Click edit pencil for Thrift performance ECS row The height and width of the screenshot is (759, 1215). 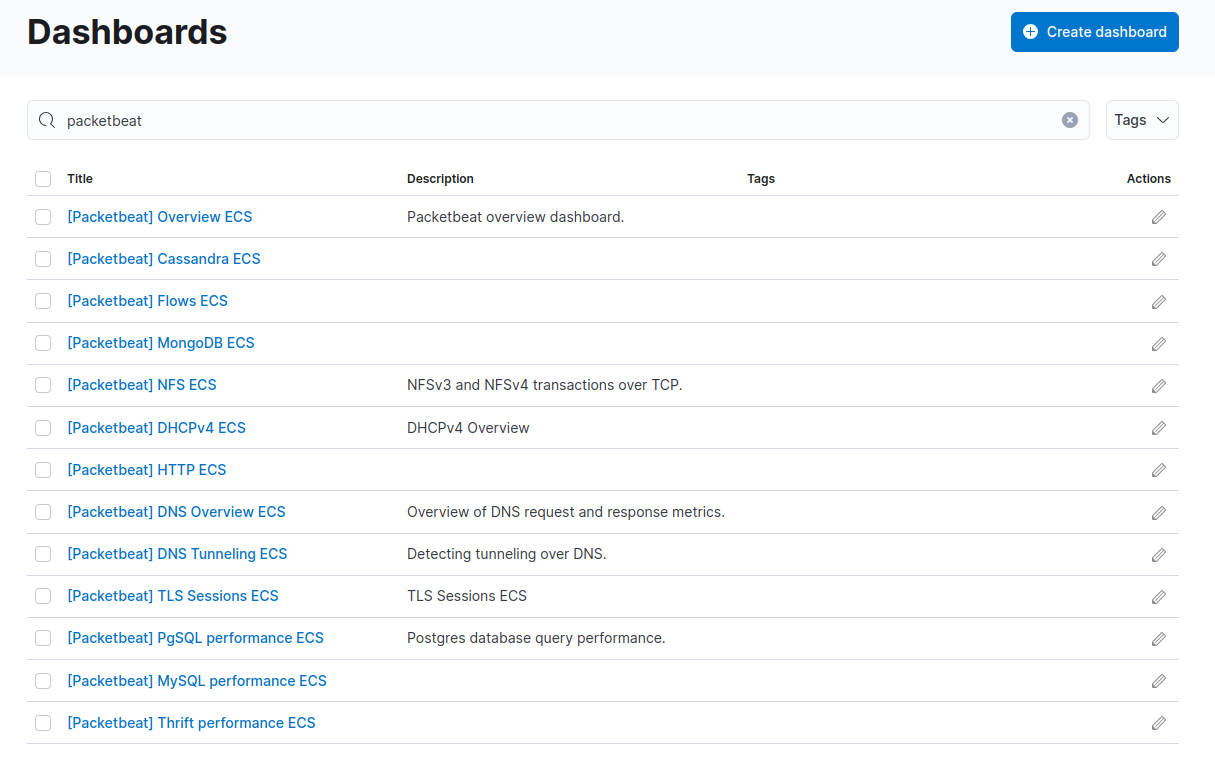(x=1159, y=723)
